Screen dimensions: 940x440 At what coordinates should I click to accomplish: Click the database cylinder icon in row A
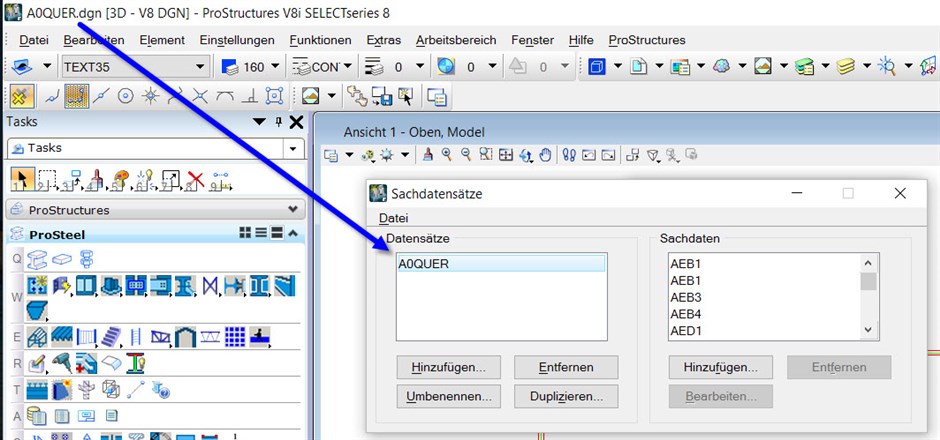click(x=37, y=415)
